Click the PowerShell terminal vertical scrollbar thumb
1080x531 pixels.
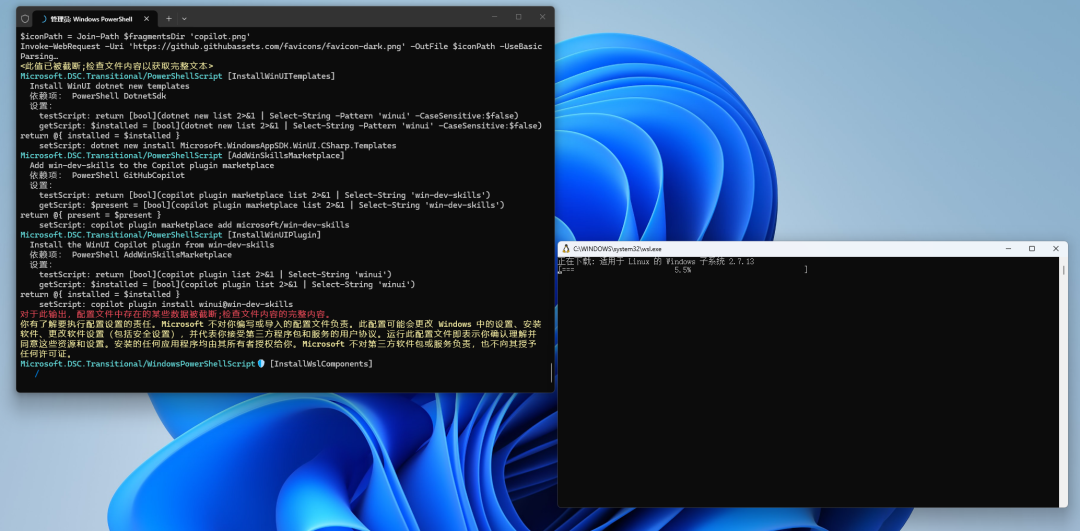tap(551, 373)
